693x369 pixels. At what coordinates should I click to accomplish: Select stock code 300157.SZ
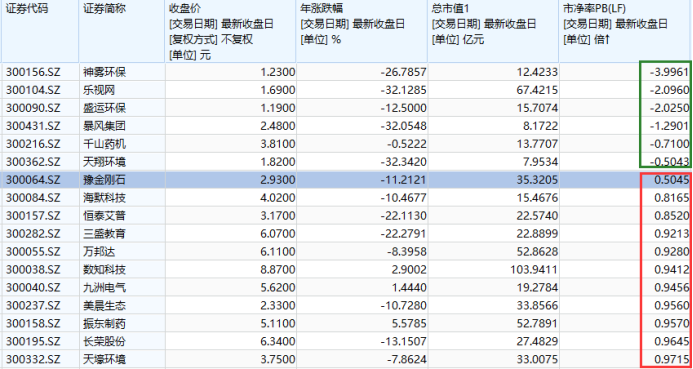33,216
